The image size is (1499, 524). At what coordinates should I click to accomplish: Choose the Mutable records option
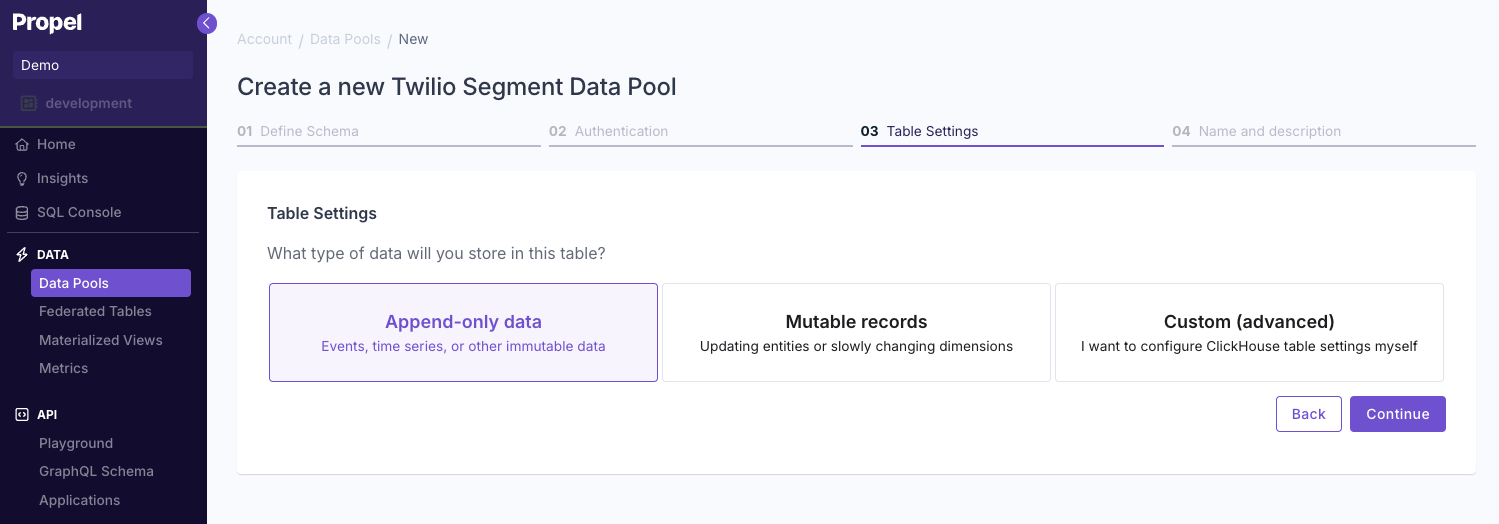(856, 332)
